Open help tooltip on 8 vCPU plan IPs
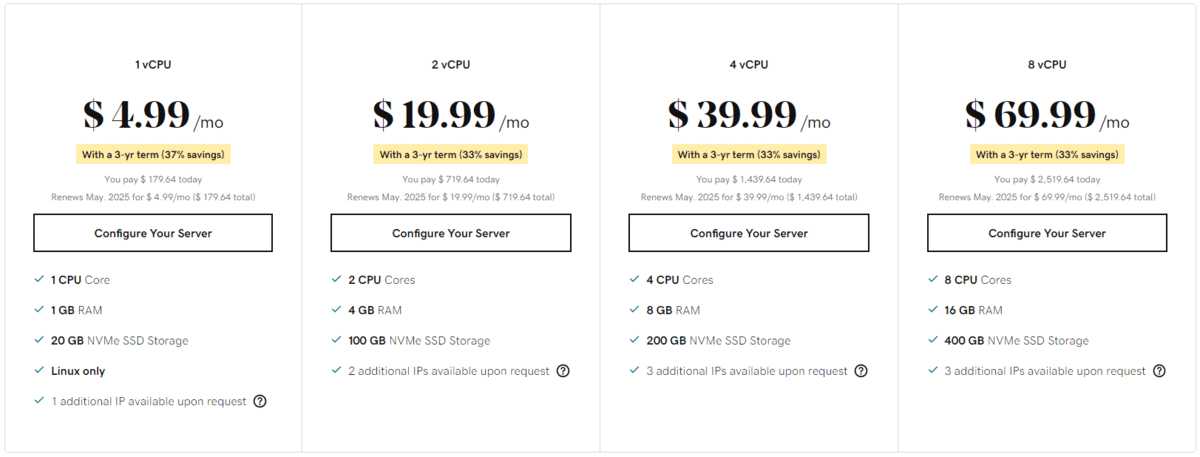 click(1159, 371)
